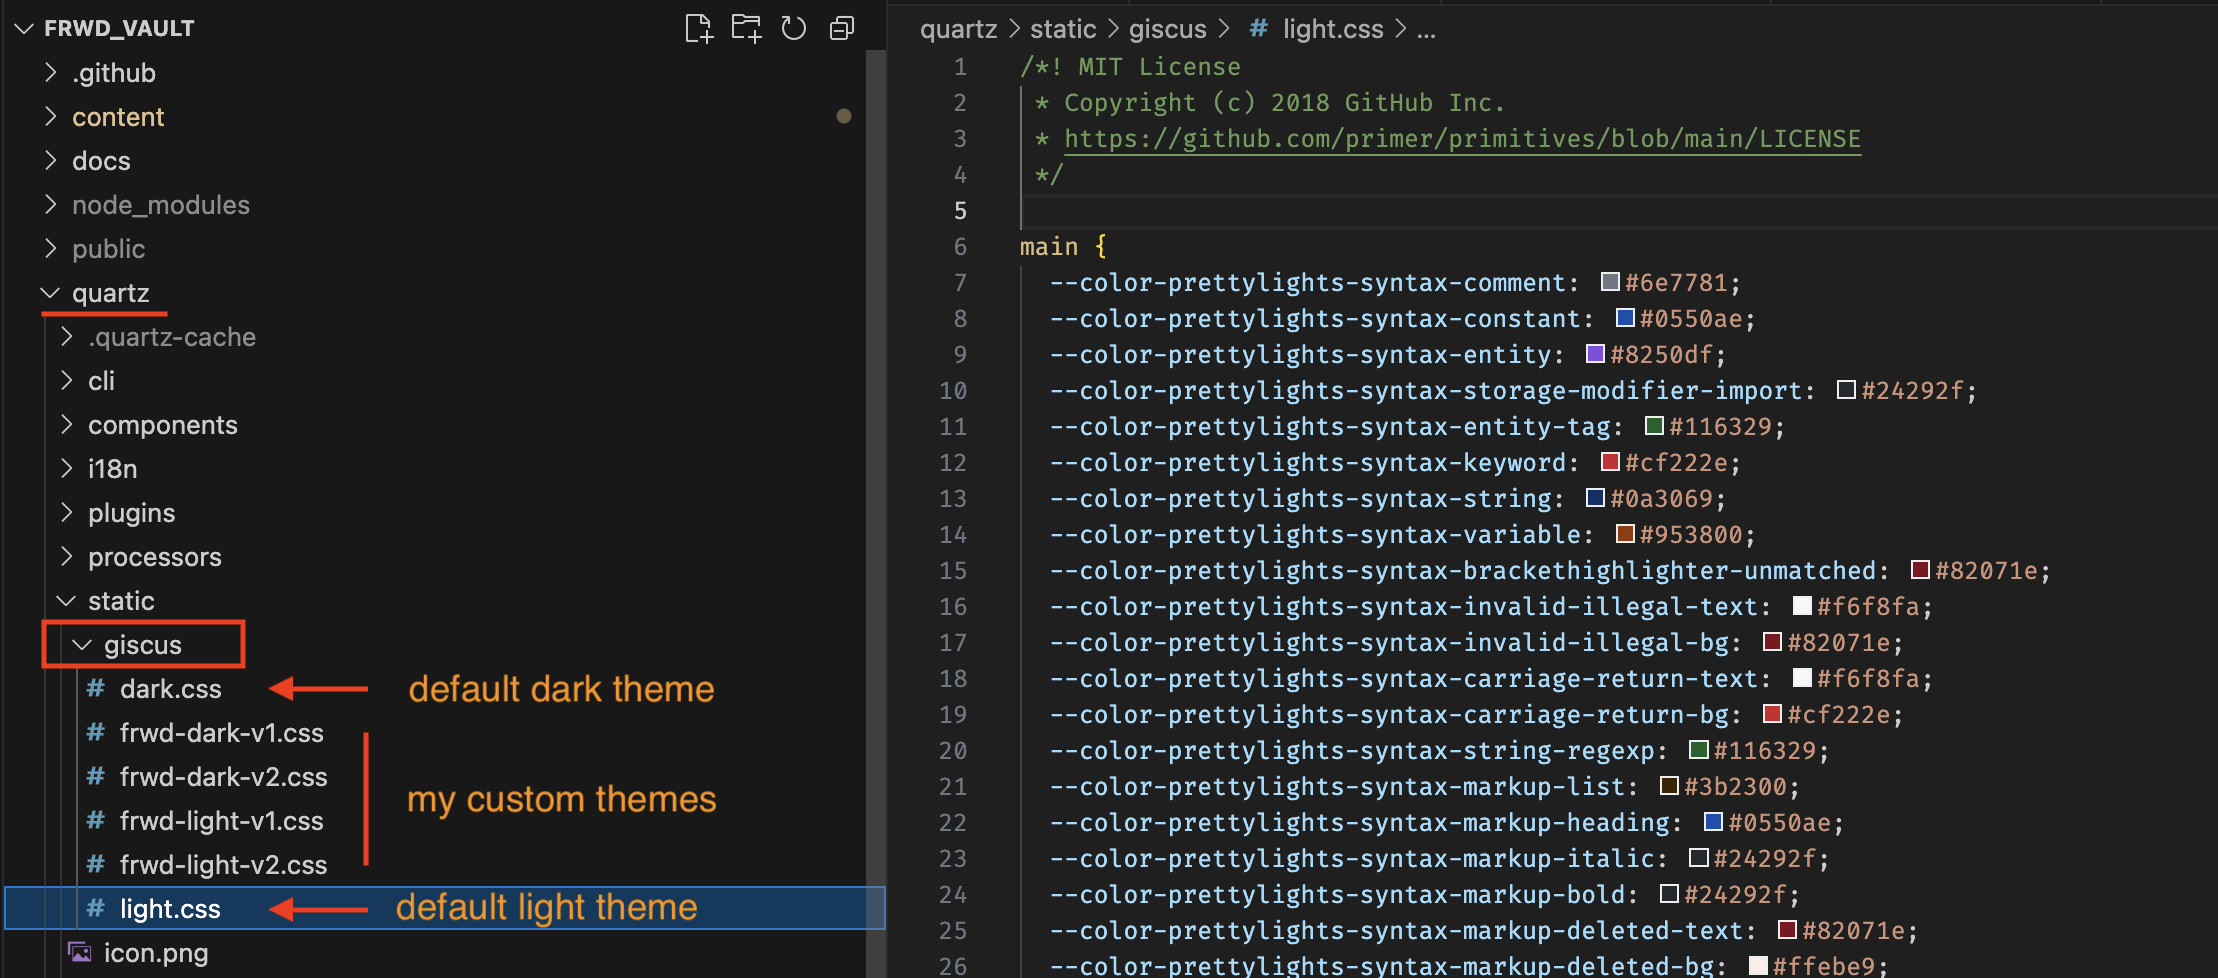The width and height of the screenshot is (2218, 978).
Task: Open the primer primitives LICENSE link
Action: pyautogui.click(x=1461, y=139)
